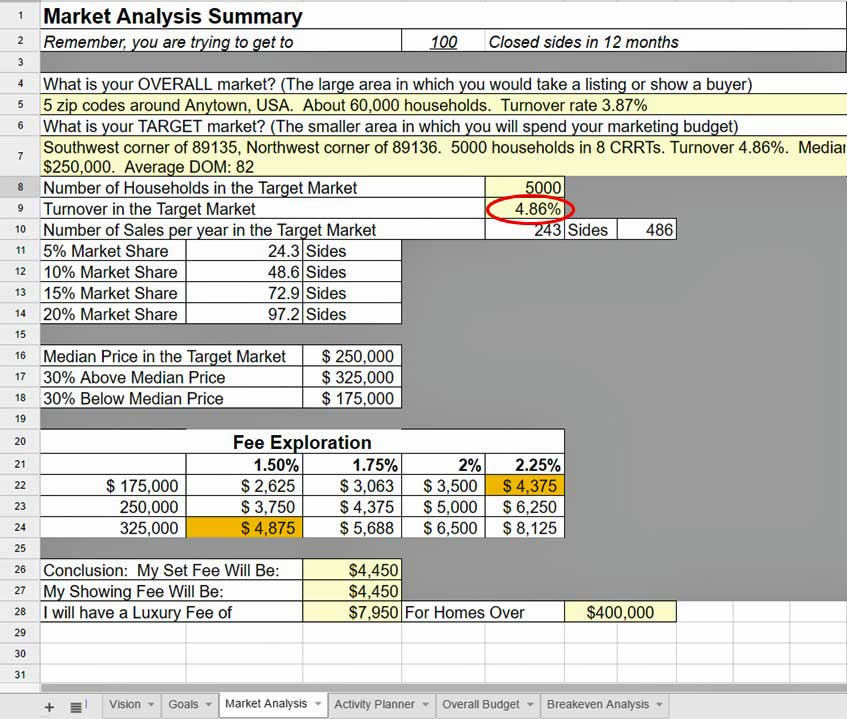This screenshot has height=719, width=847.
Task: Select row header 15
Action: (x=19, y=335)
